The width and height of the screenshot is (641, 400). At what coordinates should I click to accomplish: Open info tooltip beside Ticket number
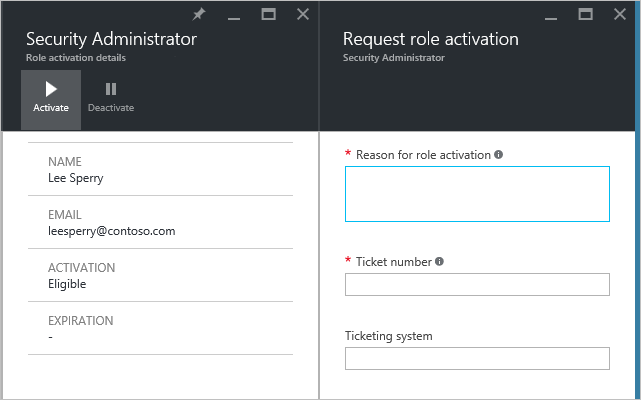pyautogui.click(x=439, y=262)
